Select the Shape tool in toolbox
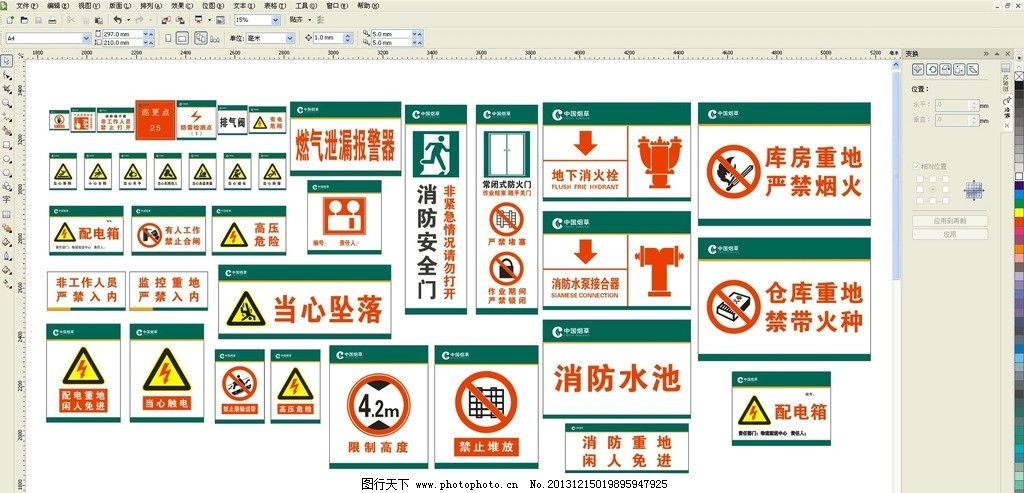The height and width of the screenshot is (493, 1024). [x=7, y=75]
